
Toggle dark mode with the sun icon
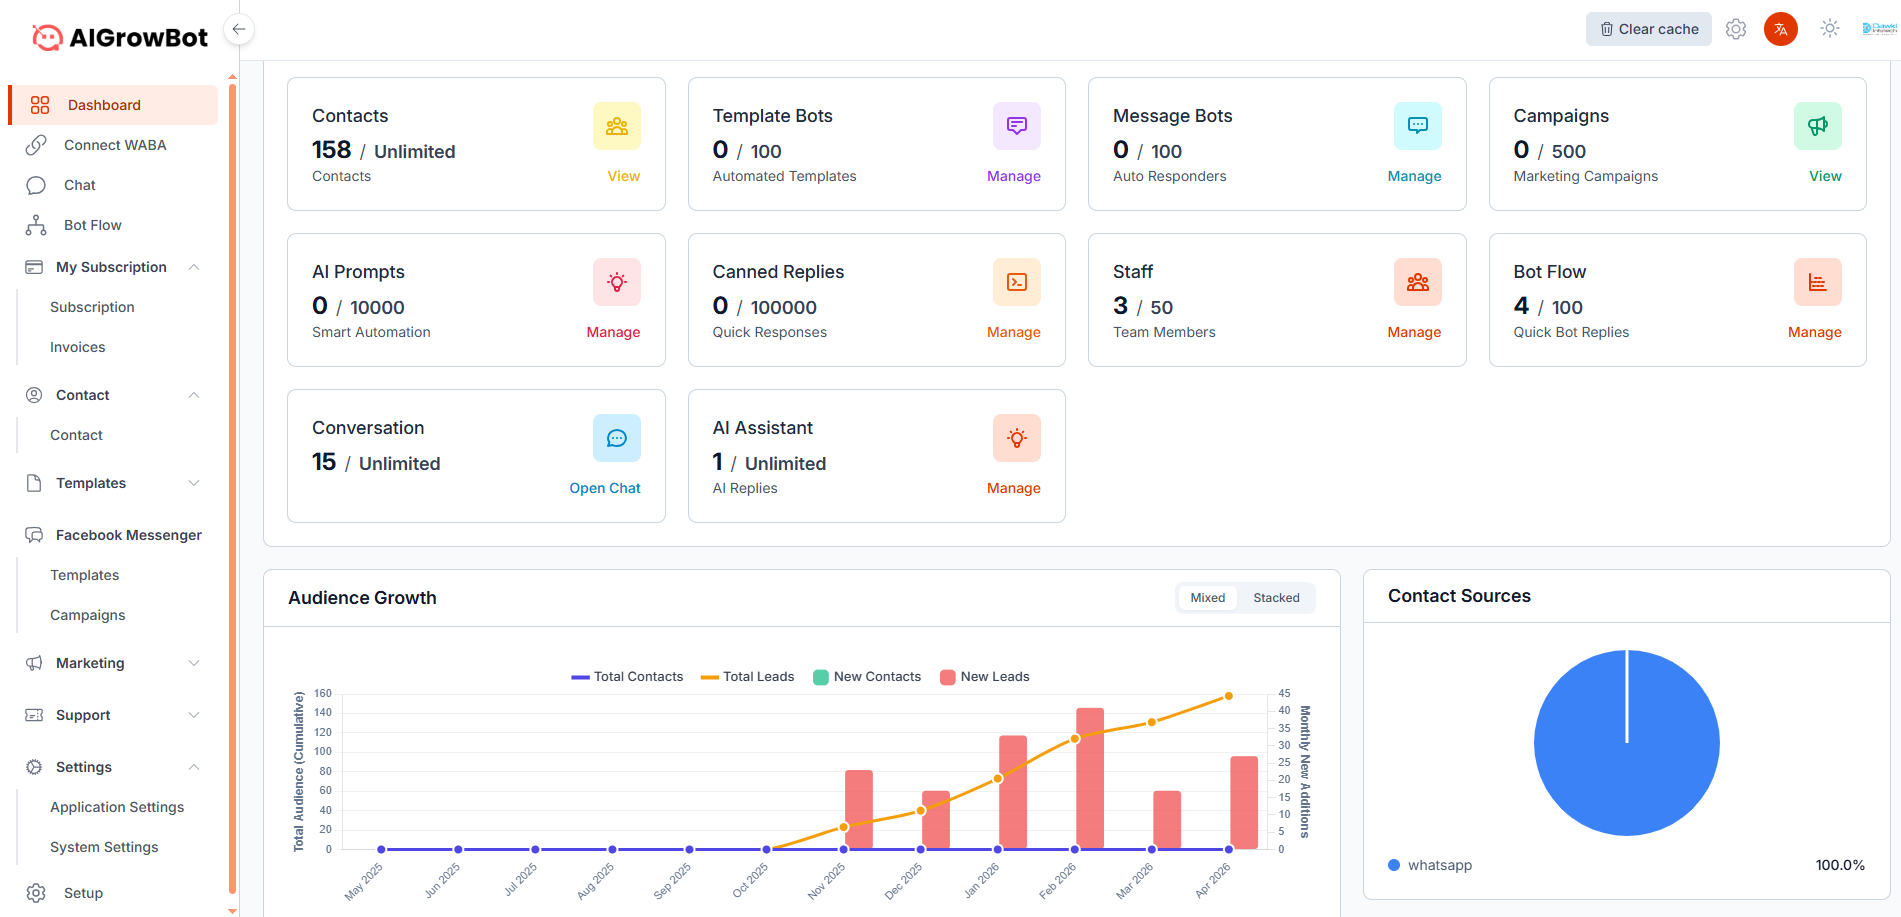coord(1830,29)
